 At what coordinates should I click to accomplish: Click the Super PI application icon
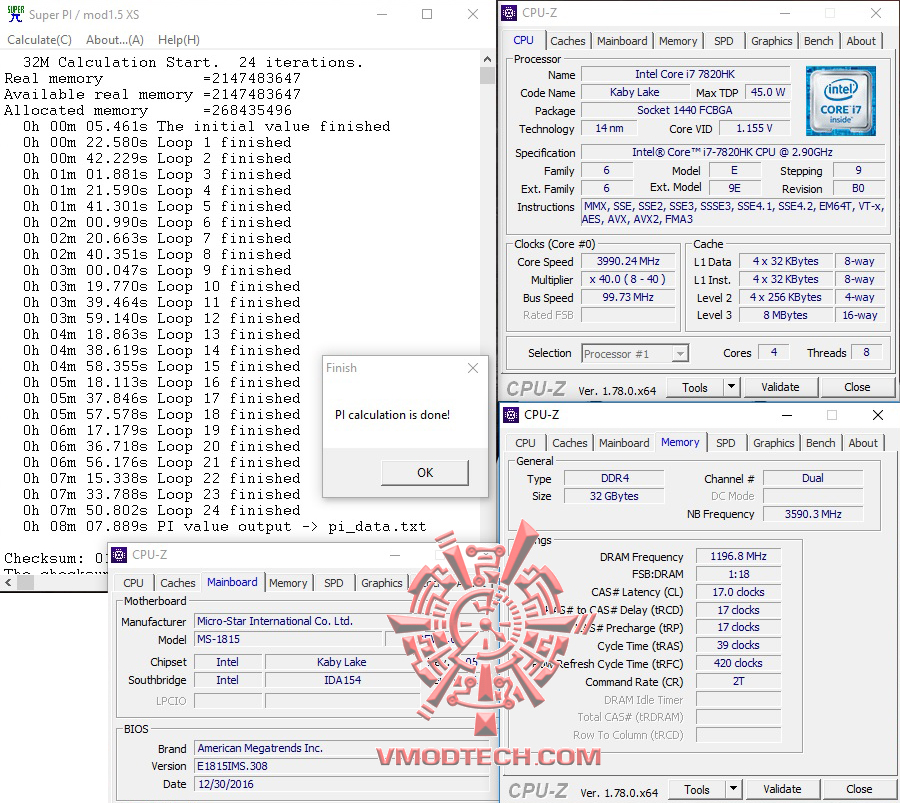[15, 14]
